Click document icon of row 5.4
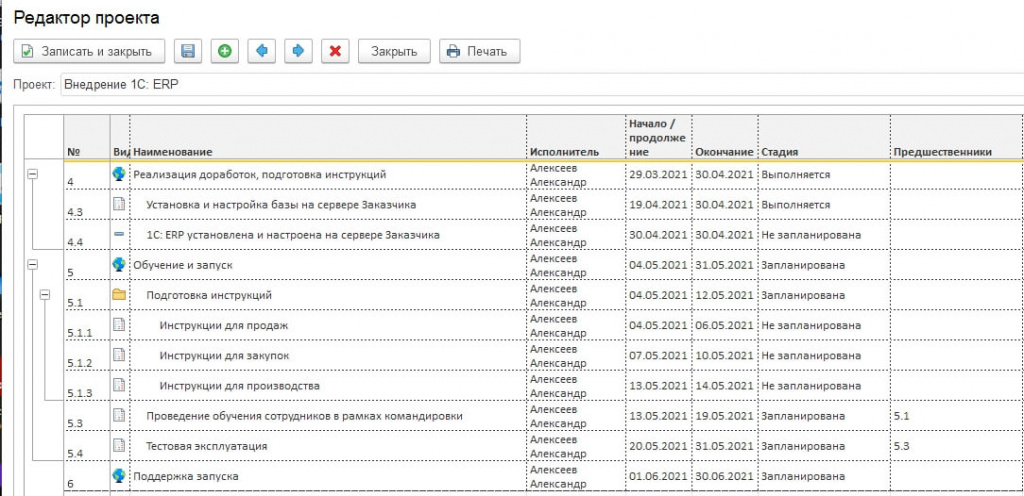The height and width of the screenshot is (496, 1024). pos(119,445)
